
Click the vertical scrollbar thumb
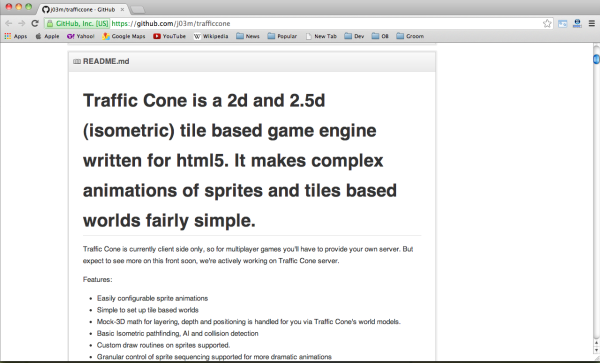(x=596, y=59)
